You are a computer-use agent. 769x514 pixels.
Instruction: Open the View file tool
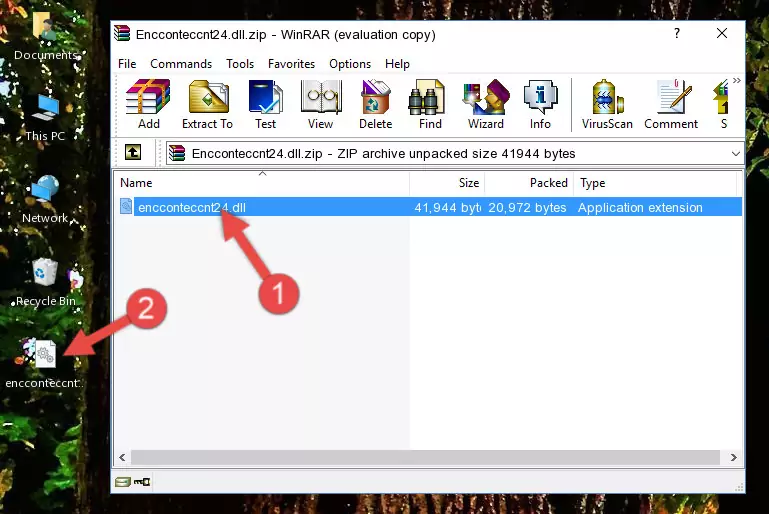tap(321, 104)
